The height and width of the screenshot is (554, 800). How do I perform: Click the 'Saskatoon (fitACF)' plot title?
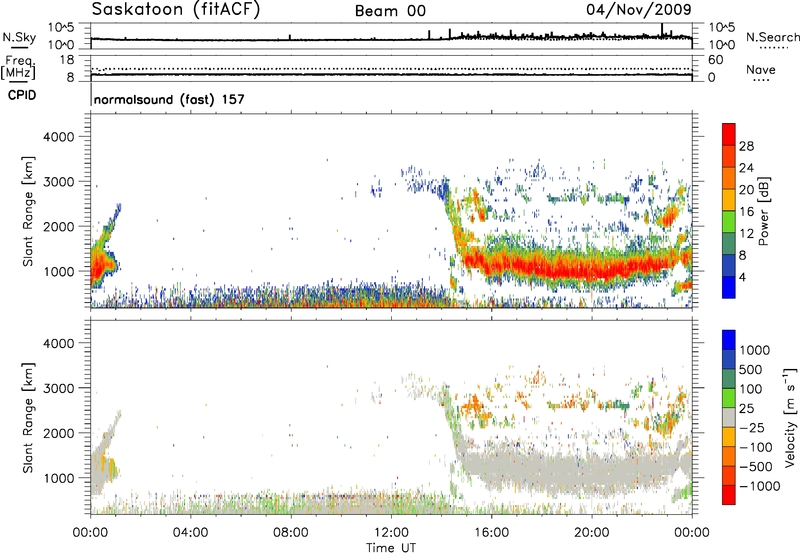pos(176,10)
